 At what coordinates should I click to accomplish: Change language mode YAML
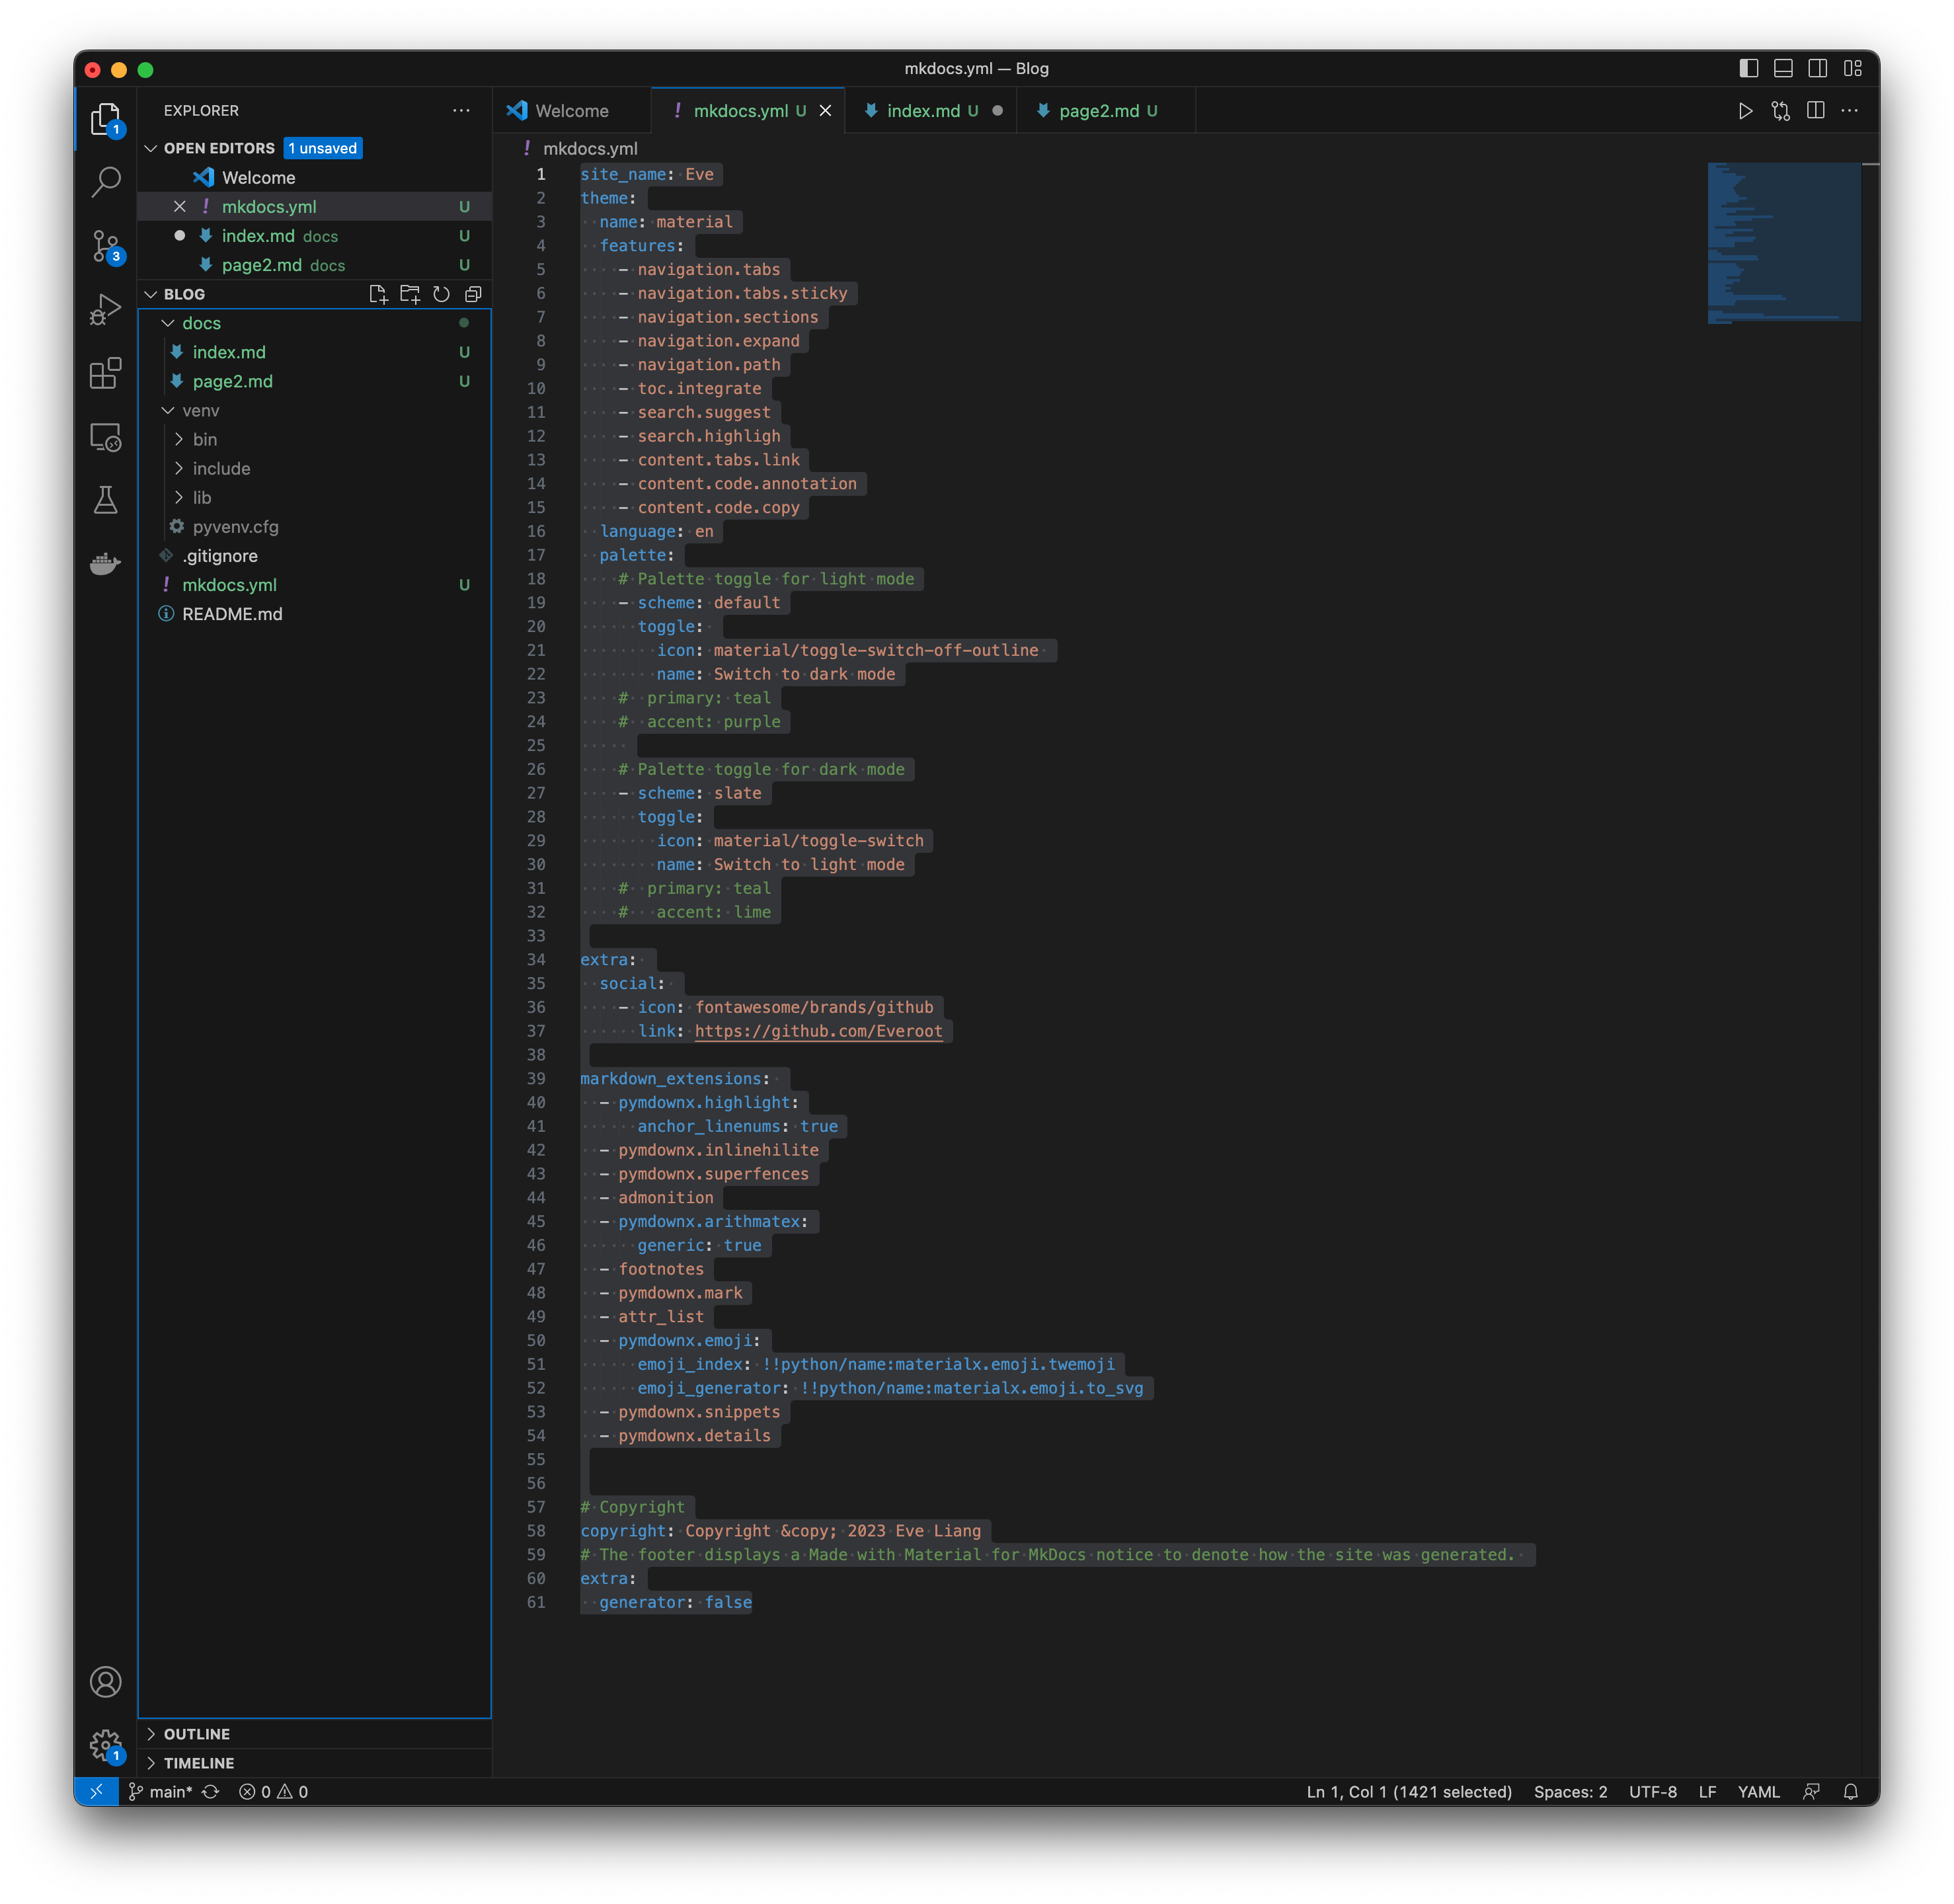[1758, 1791]
